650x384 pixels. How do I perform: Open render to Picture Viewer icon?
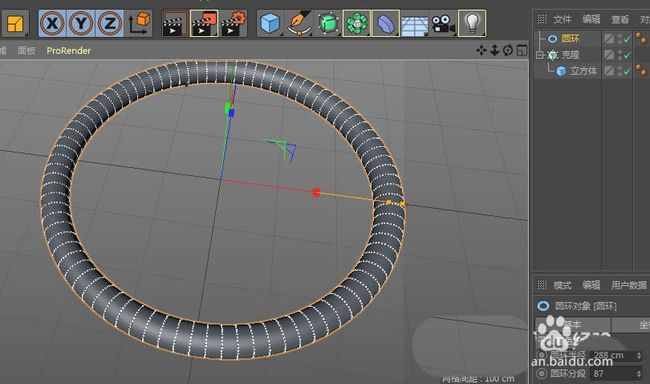coord(204,24)
